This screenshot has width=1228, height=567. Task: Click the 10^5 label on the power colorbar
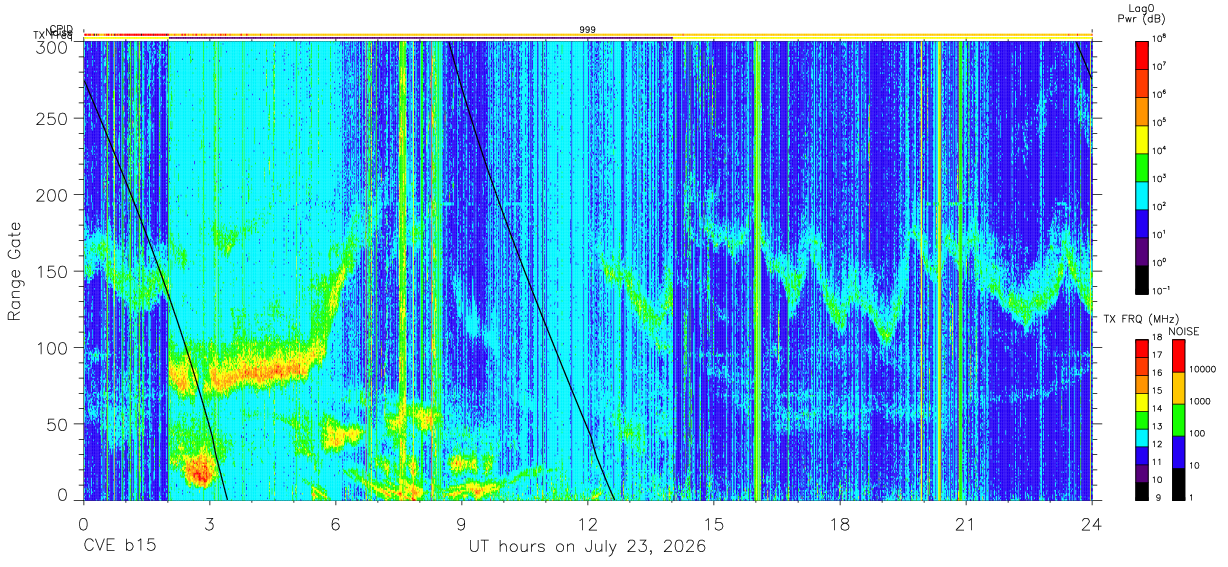1158,122
